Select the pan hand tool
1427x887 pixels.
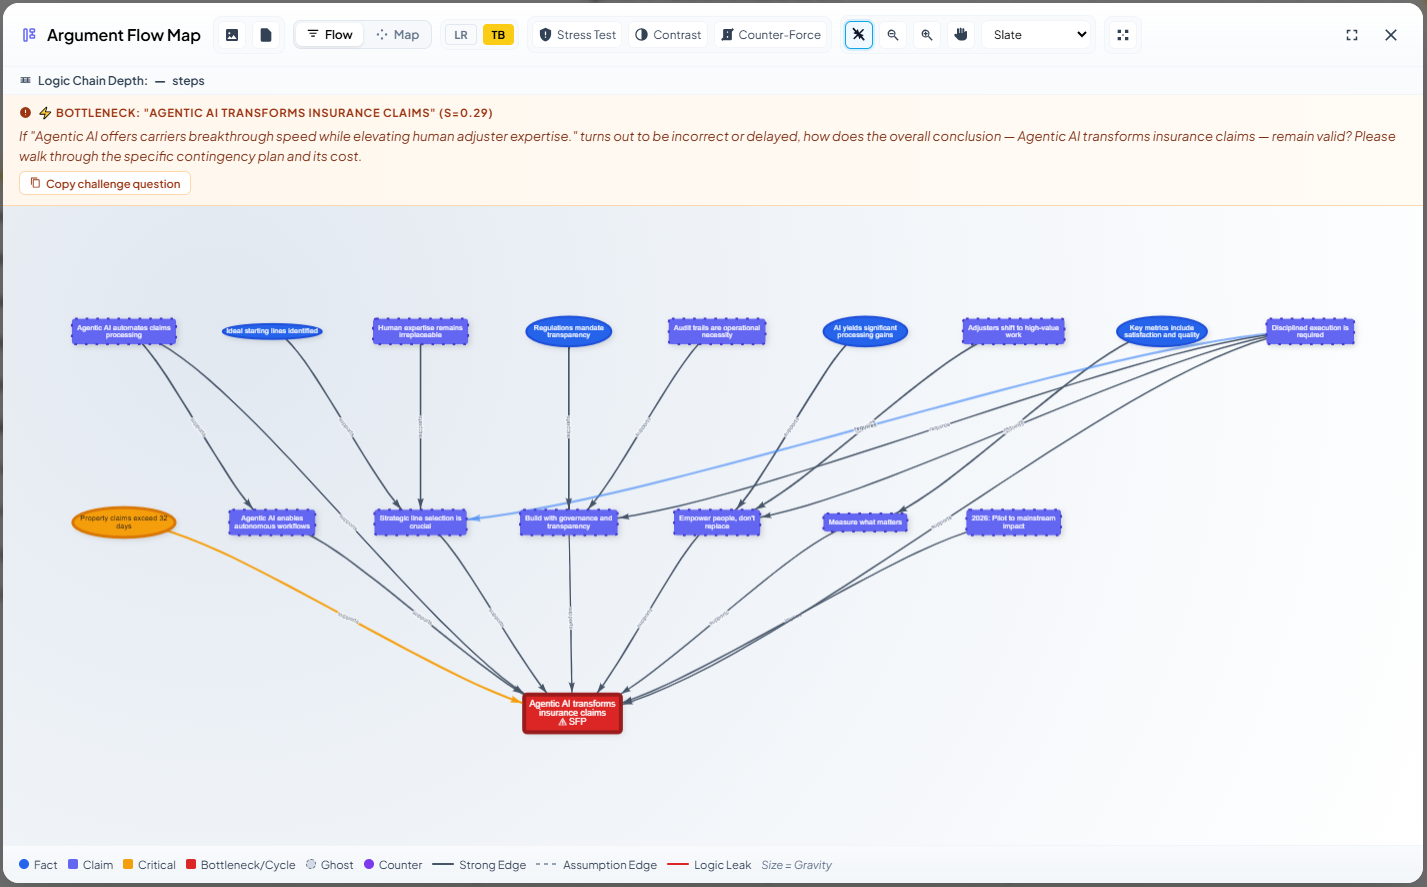pyautogui.click(x=960, y=34)
